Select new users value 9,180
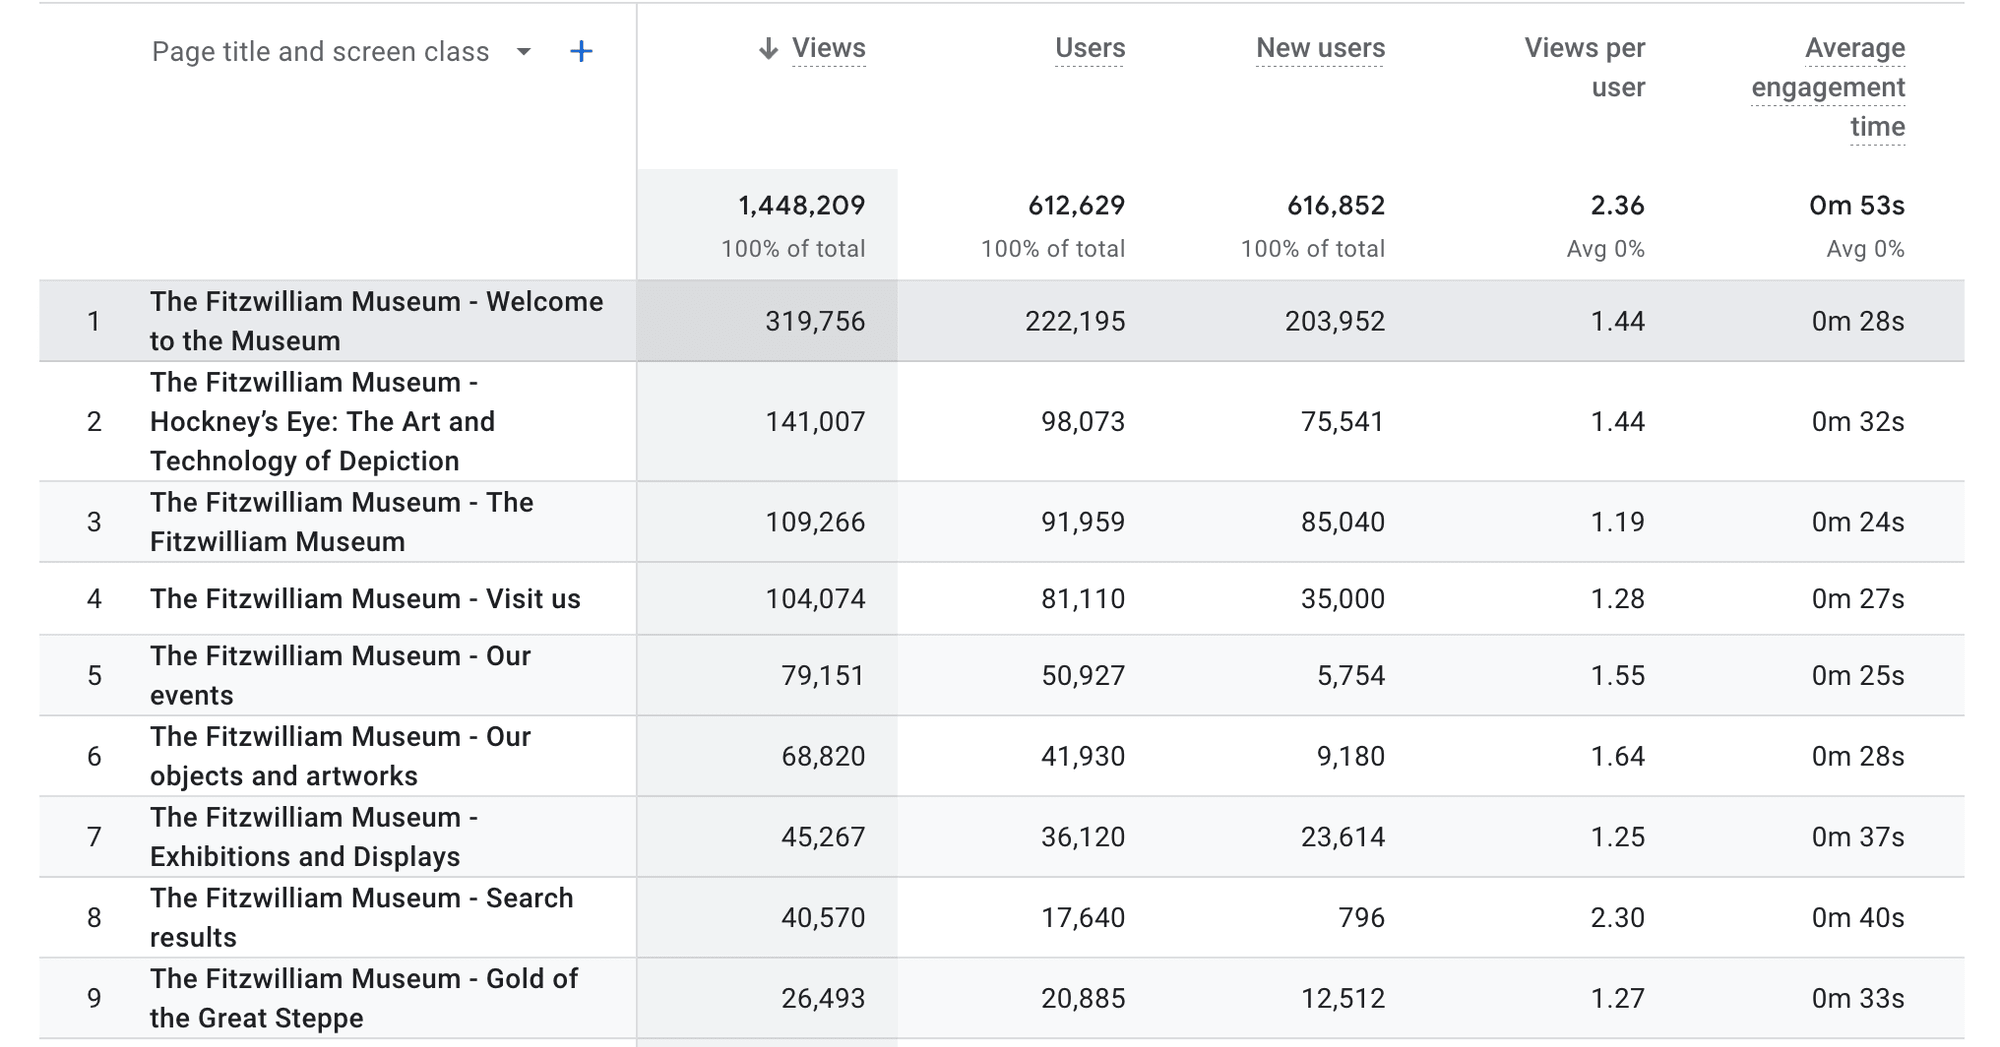 (1351, 756)
